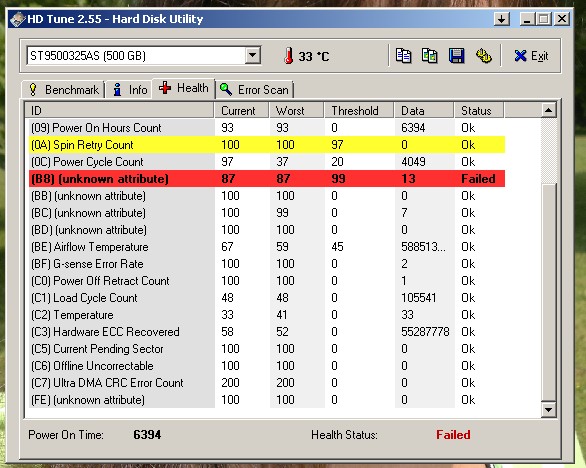Screen dimensions: 586x468
Task: Click the 33 °C temperature reading
Action: point(314,56)
